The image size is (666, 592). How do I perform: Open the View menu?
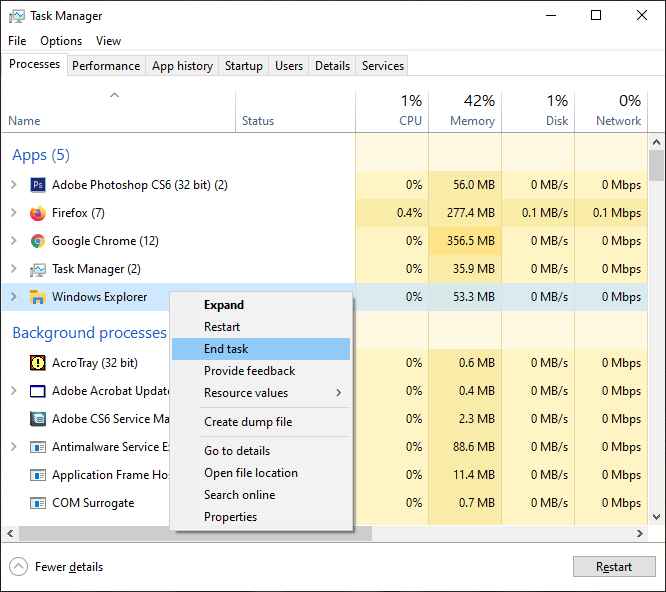[108, 41]
